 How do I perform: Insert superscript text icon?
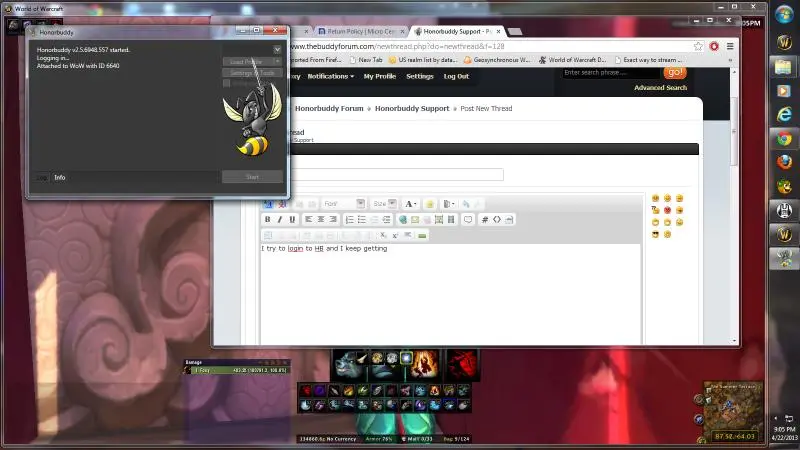(x=395, y=235)
